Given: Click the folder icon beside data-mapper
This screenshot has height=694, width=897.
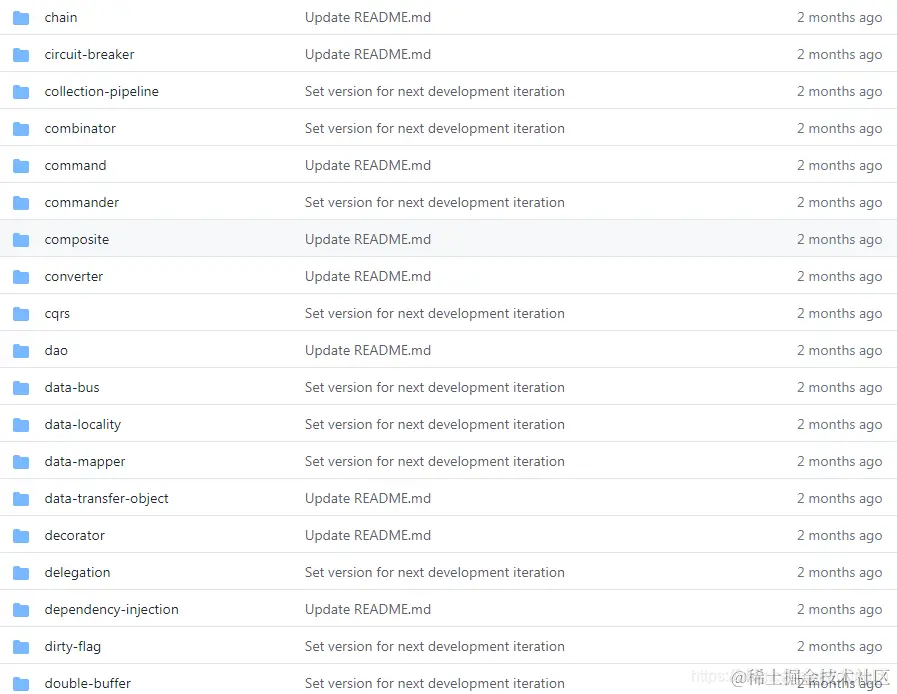Looking at the screenshot, I should 21,462.
